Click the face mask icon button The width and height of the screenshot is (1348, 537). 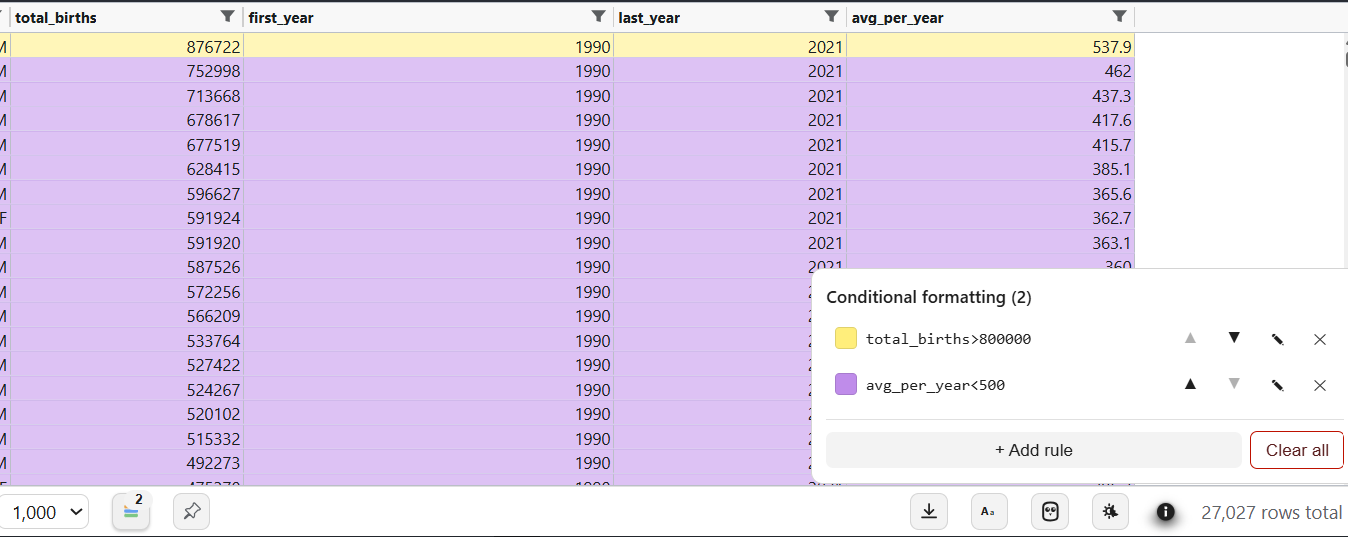click(1050, 512)
